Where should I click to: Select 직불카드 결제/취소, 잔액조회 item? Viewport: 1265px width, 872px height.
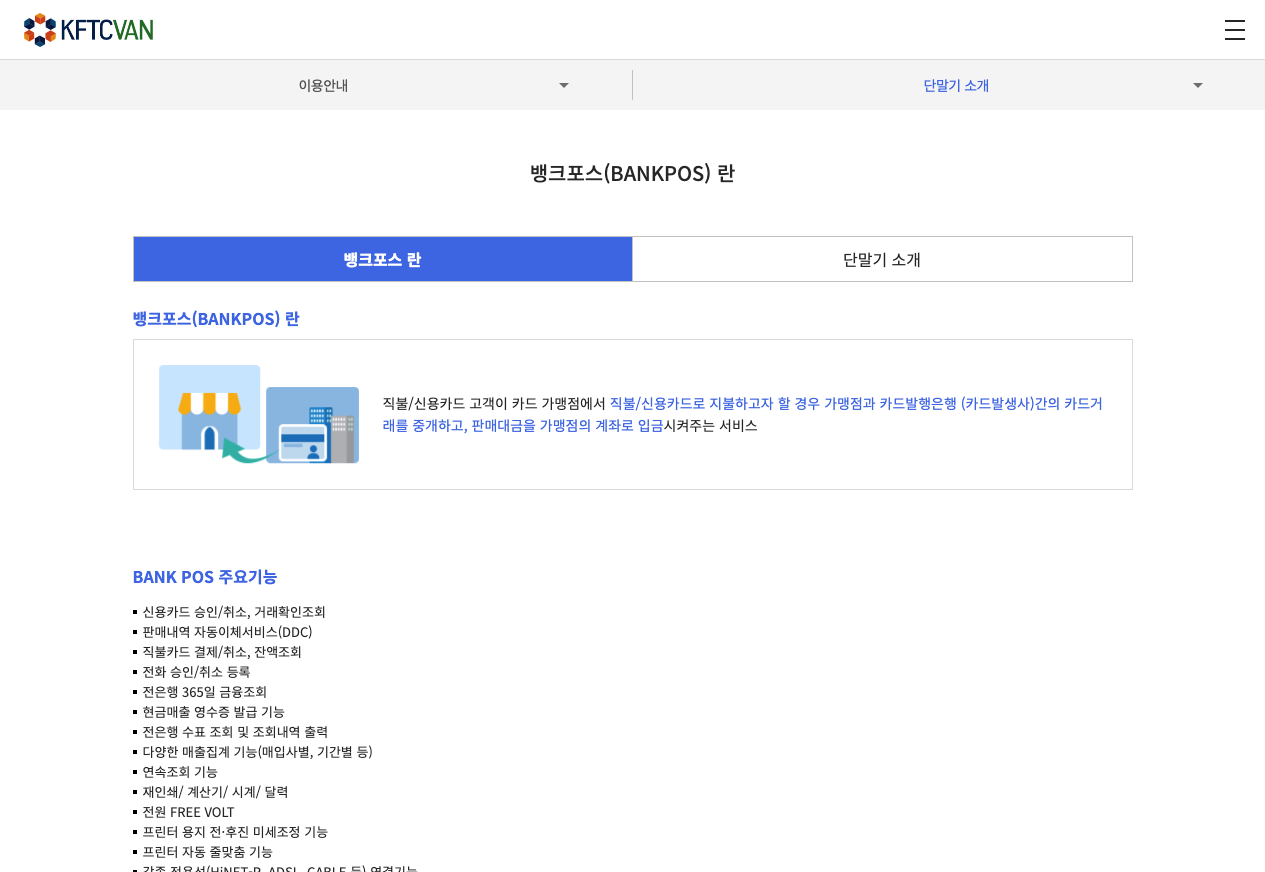pyautogui.click(x=222, y=651)
